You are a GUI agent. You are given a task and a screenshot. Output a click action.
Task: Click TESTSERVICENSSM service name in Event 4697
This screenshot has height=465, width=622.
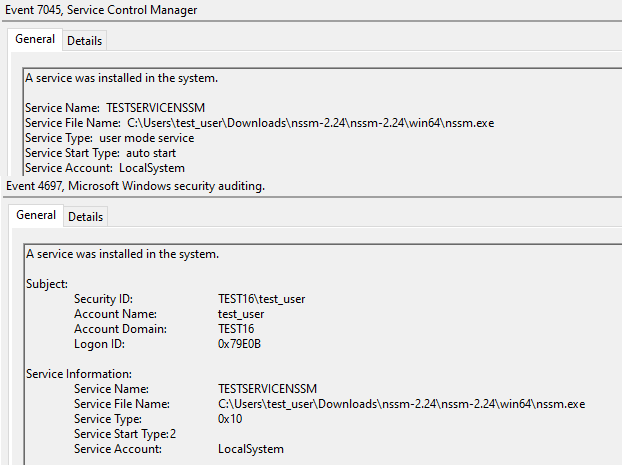267,389
